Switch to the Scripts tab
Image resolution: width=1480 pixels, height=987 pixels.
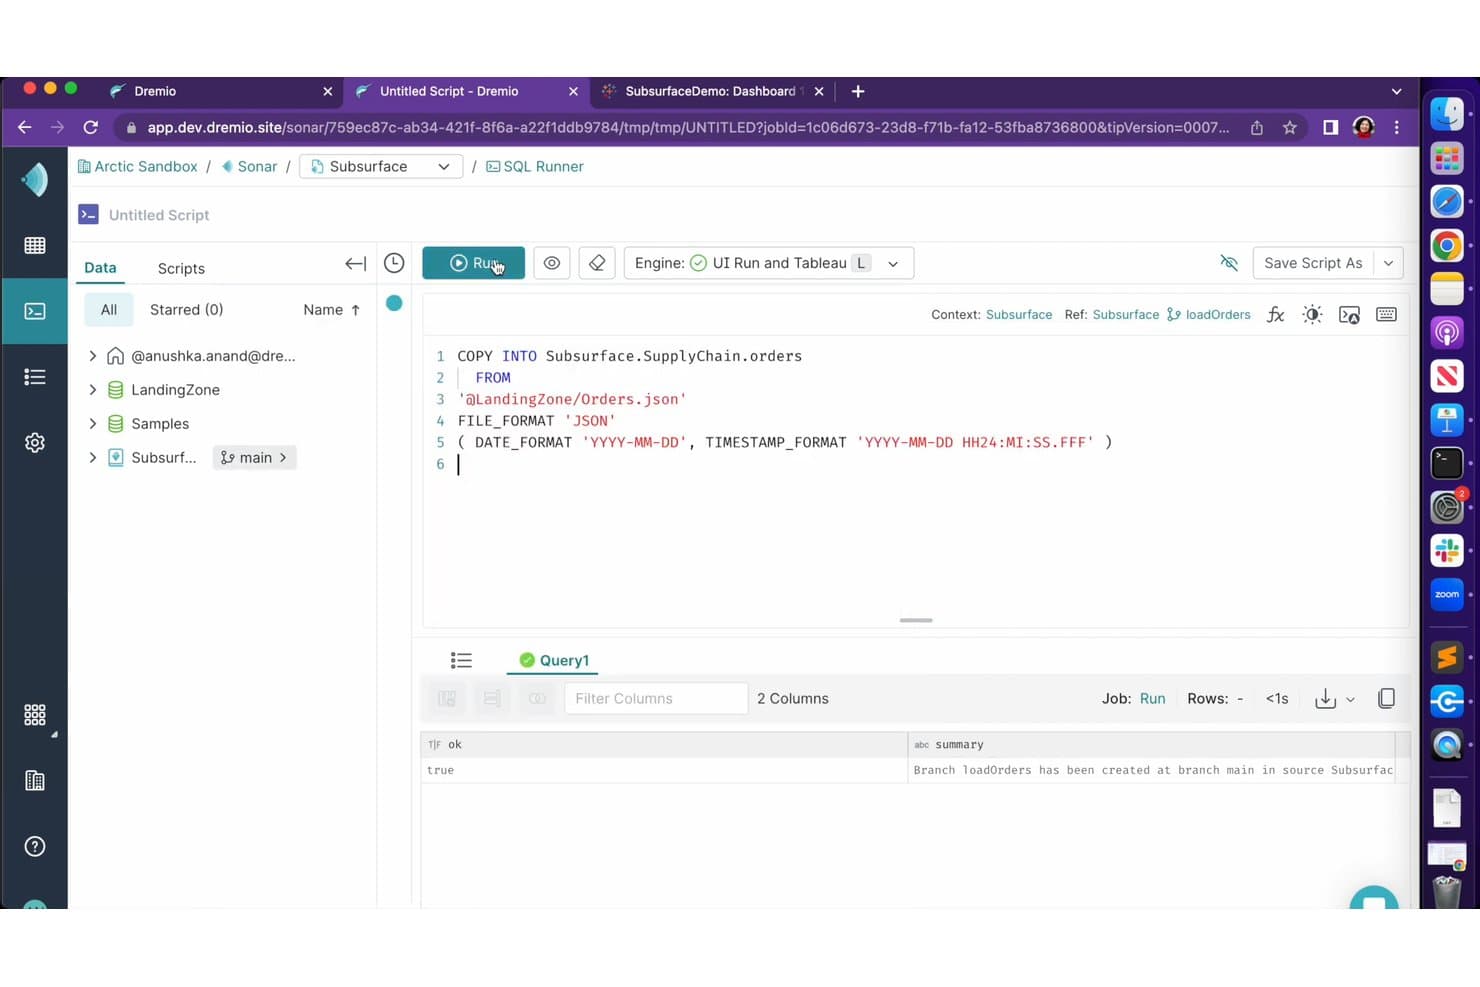pyautogui.click(x=181, y=268)
